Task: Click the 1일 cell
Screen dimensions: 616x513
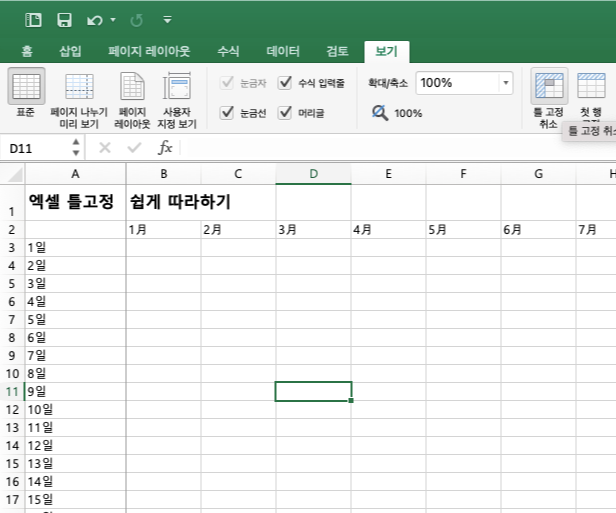Action: (x=75, y=247)
